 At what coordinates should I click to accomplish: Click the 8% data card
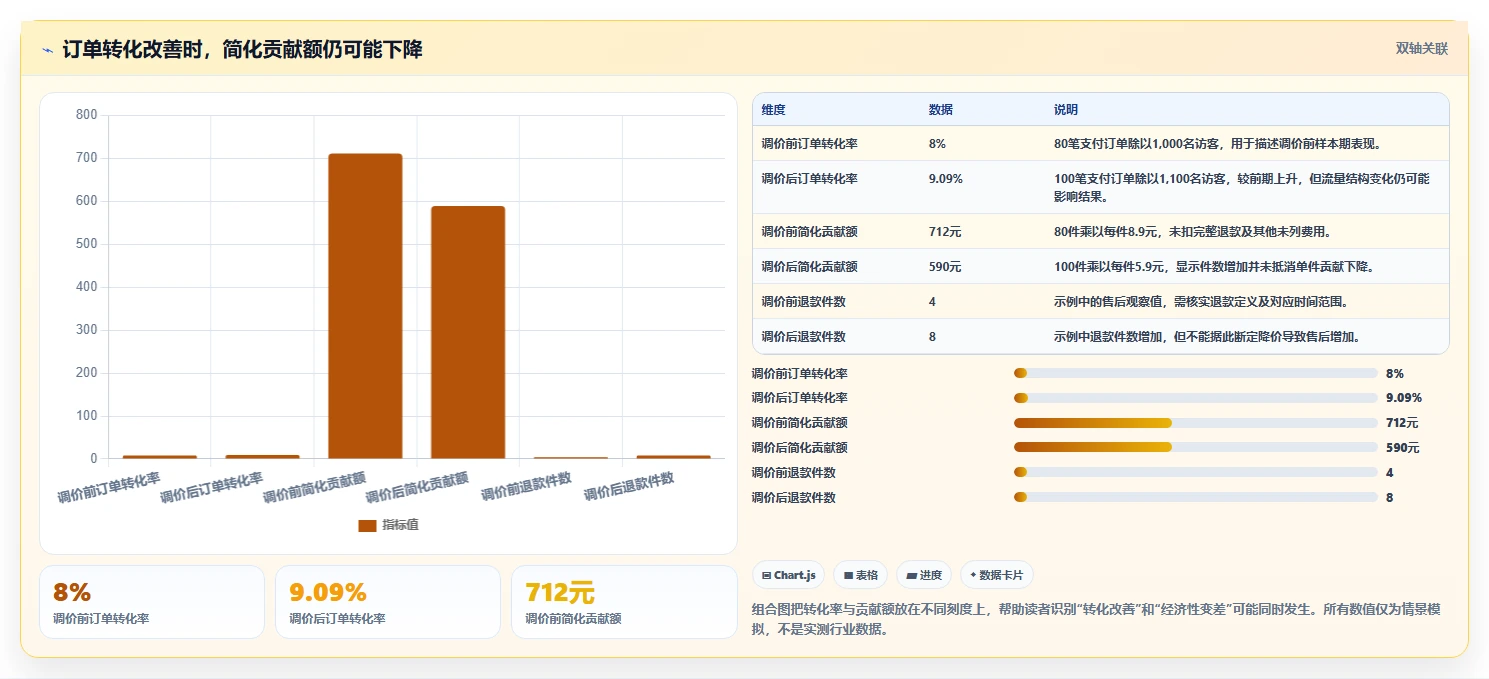click(x=152, y=602)
